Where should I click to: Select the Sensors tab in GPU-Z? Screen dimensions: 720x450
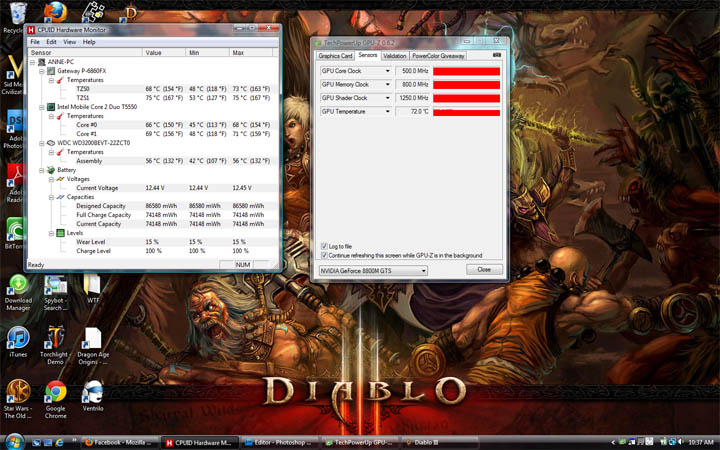(368, 55)
